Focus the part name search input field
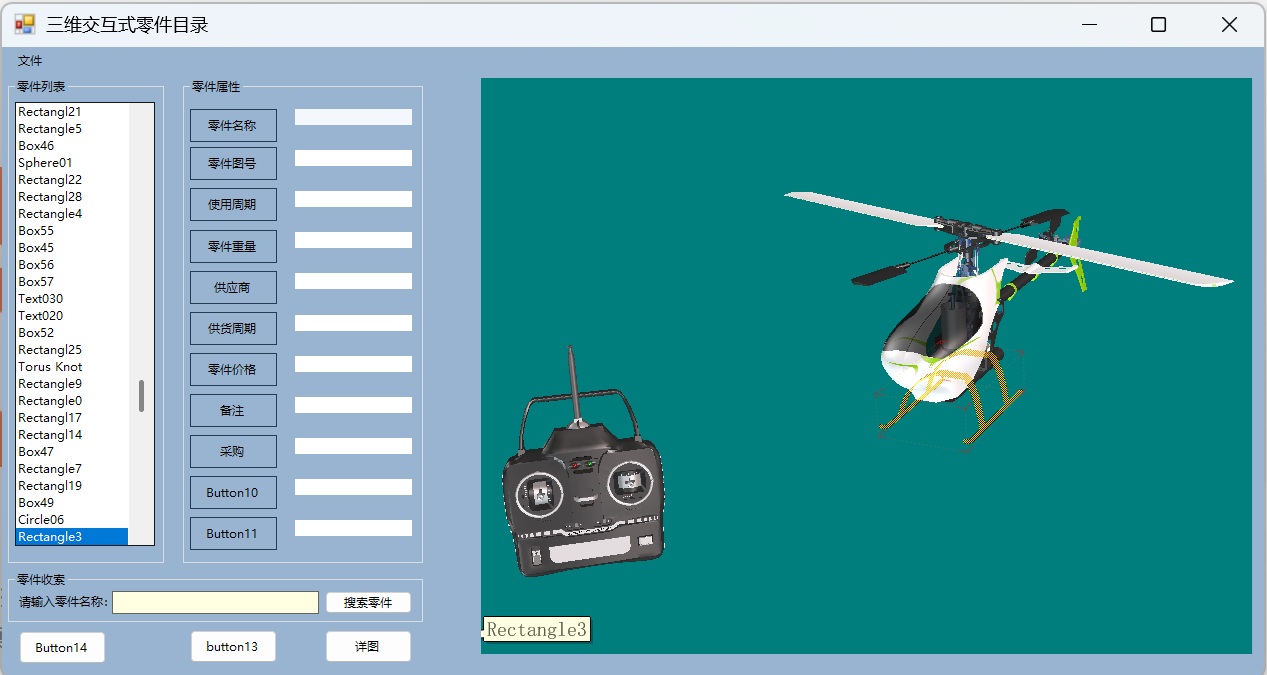 pyautogui.click(x=215, y=603)
